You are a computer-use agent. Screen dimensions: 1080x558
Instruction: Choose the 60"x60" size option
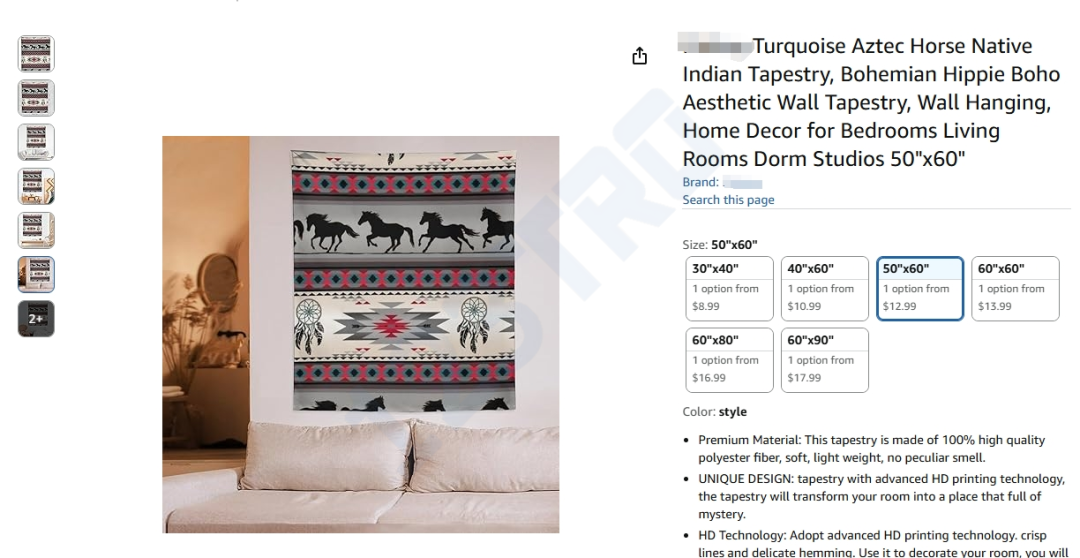pos(1015,289)
